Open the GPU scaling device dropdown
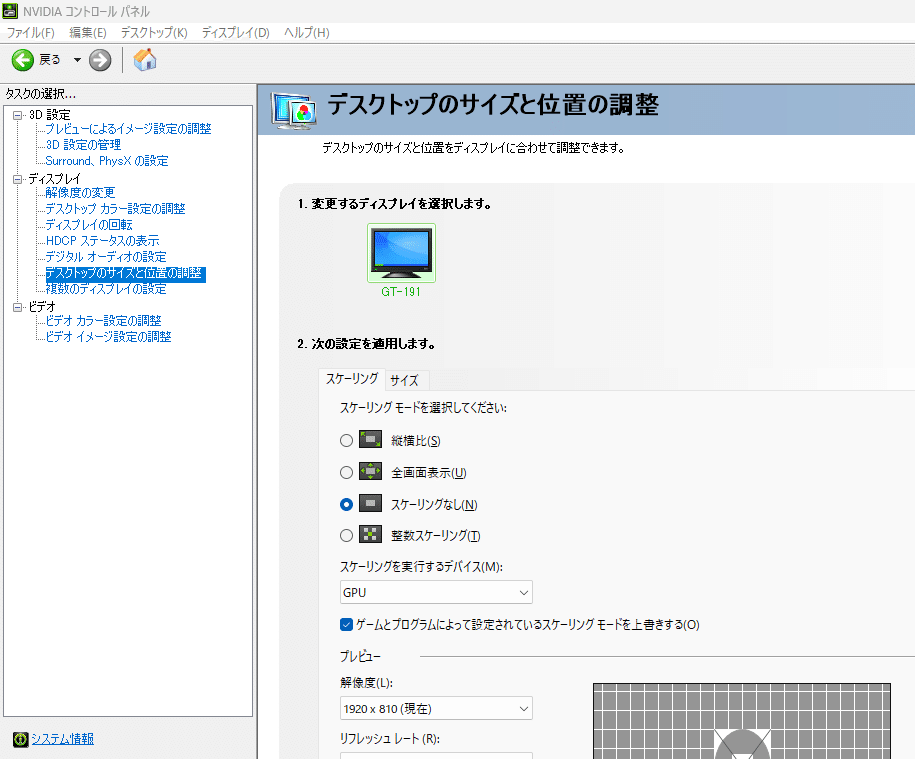915x759 pixels. click(436, 592)
